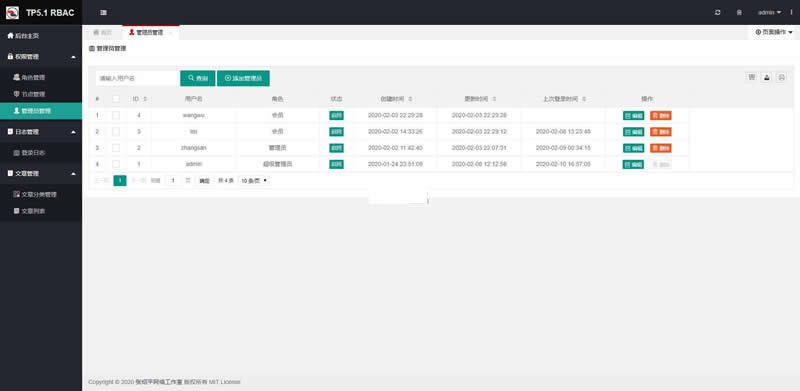Sort the table by the ID column arrows

(x=145, y=99)
